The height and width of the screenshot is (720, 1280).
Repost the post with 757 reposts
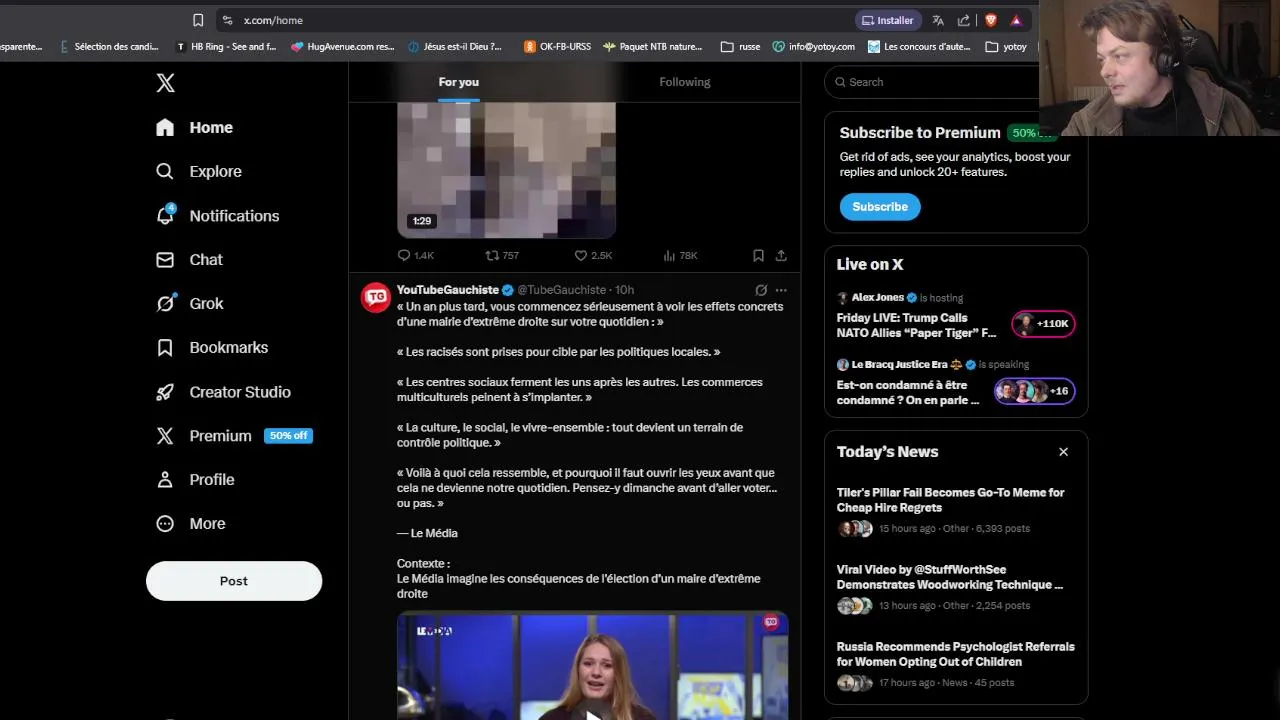tap(502, 255)
